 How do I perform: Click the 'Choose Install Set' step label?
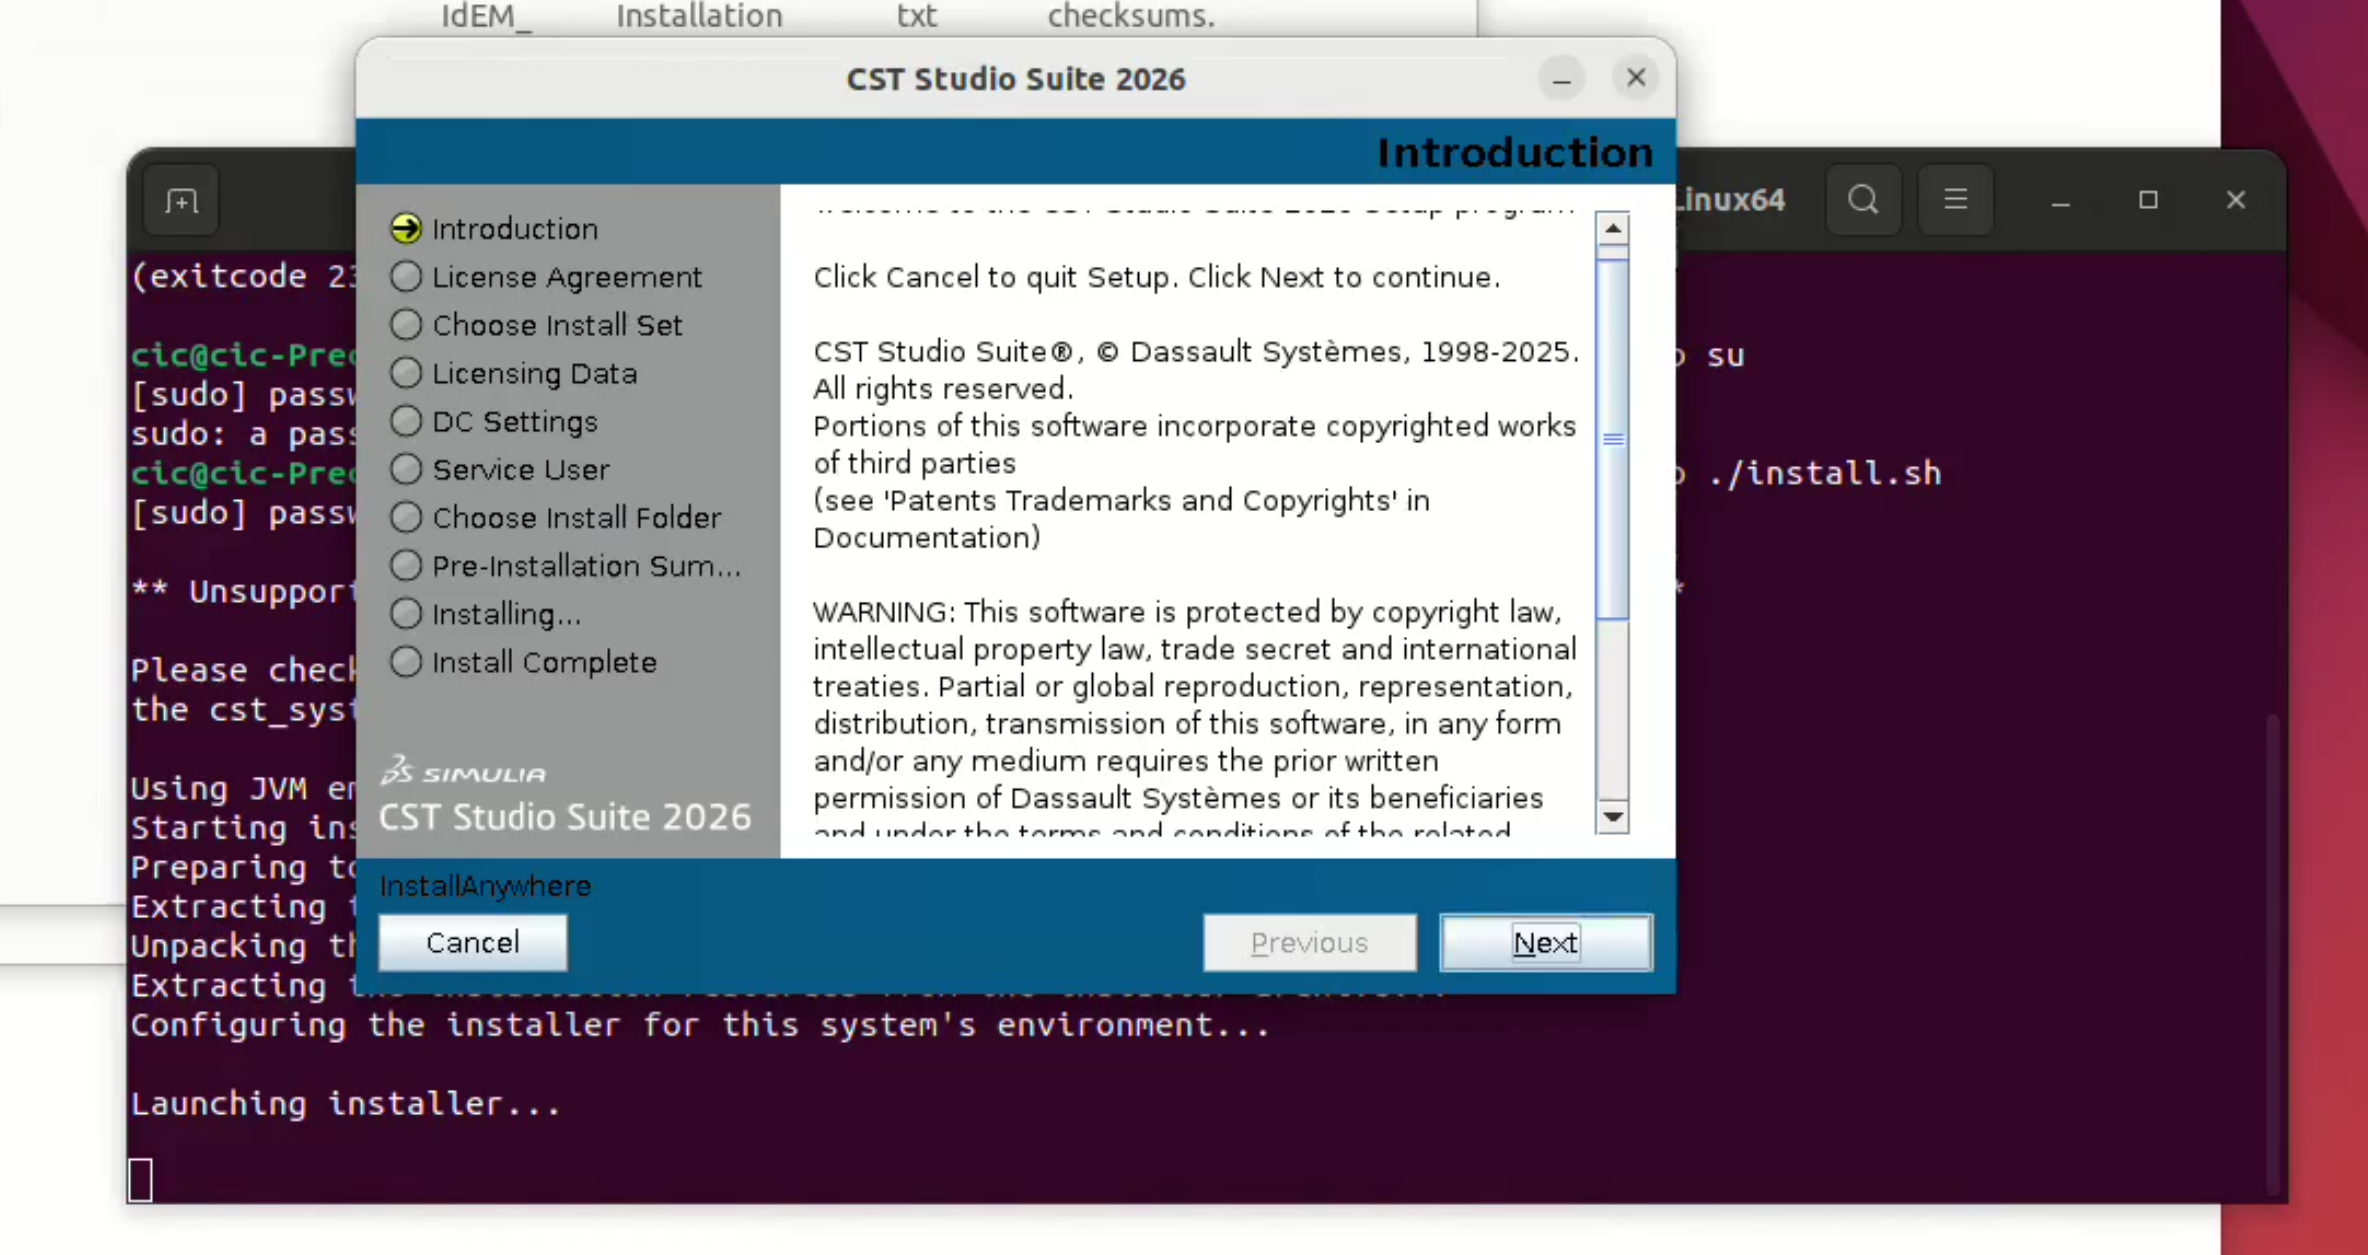click(x=557, y=325)
